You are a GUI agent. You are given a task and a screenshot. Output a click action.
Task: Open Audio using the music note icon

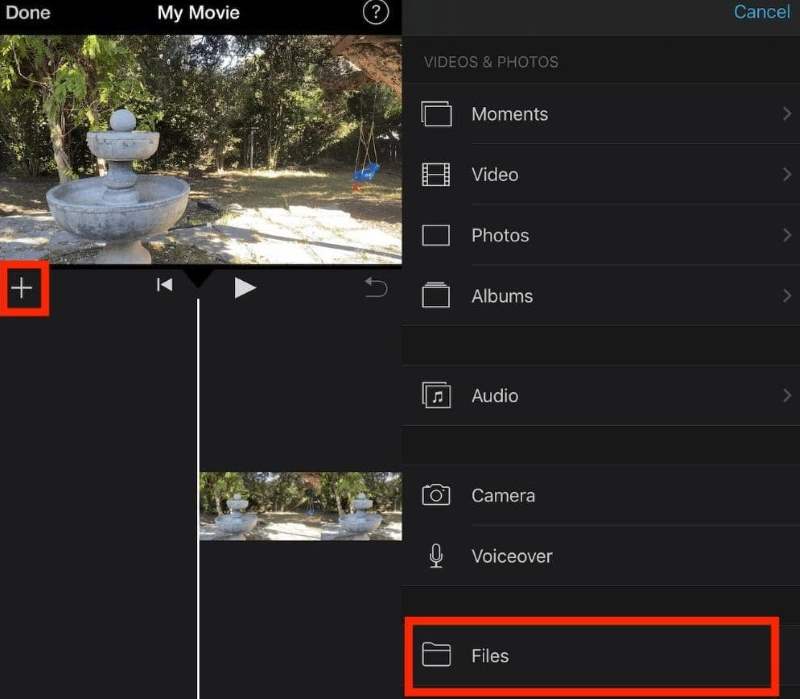438,395
